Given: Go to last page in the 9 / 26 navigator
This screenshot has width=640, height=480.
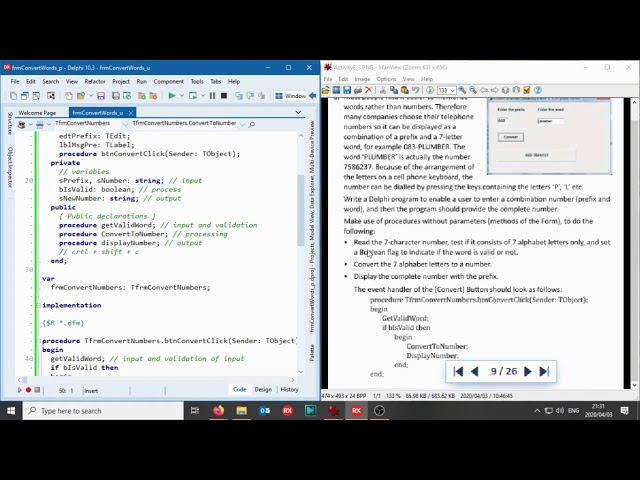Looking at the screenshot, I should tap(544, 371).
